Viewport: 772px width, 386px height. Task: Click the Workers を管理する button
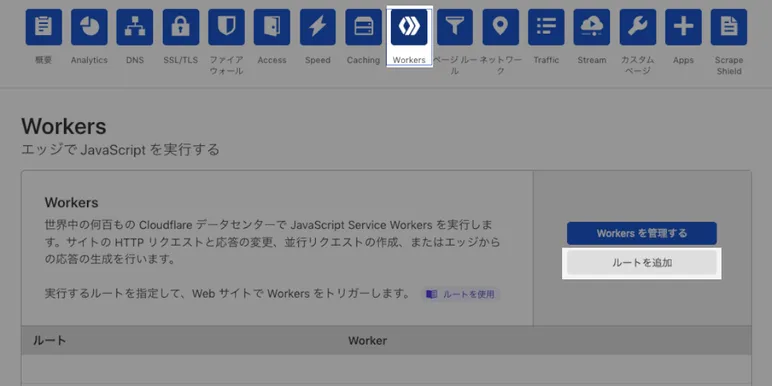642,233
